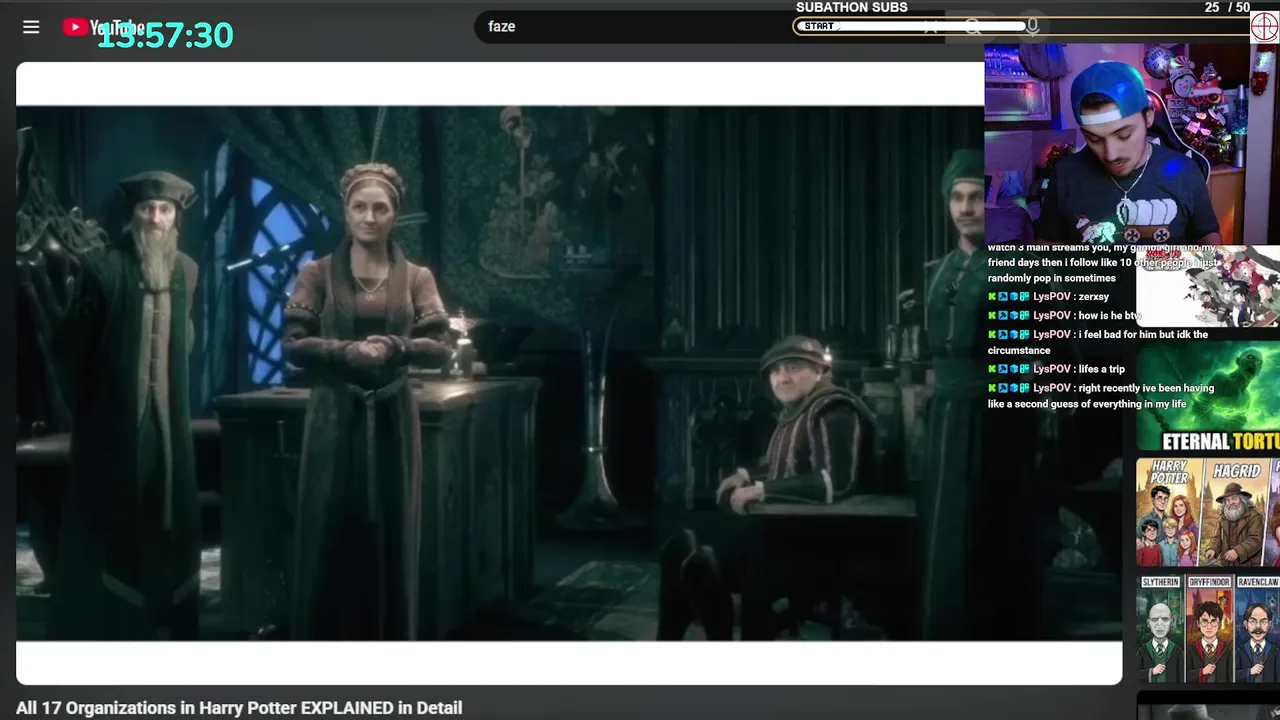Click the 'SUBATHON SUBS' overlay label
Viewport: 1280px width, 720px height.
[x=852, y=8]
